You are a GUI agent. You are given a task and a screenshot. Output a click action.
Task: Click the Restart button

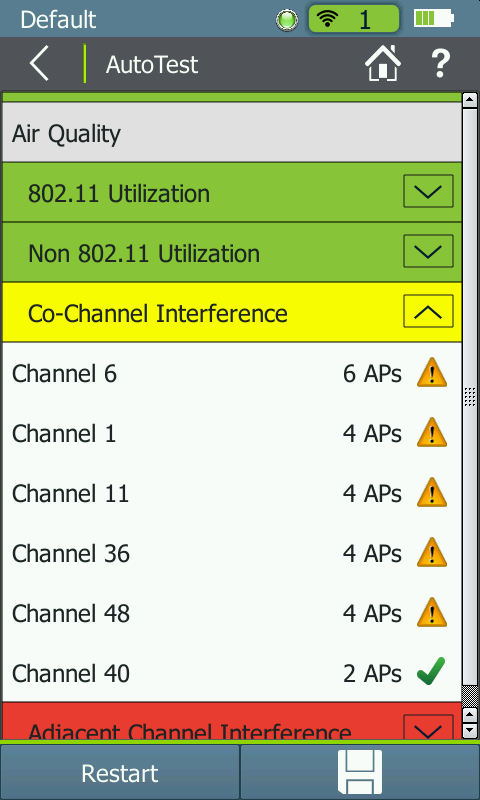120,773
